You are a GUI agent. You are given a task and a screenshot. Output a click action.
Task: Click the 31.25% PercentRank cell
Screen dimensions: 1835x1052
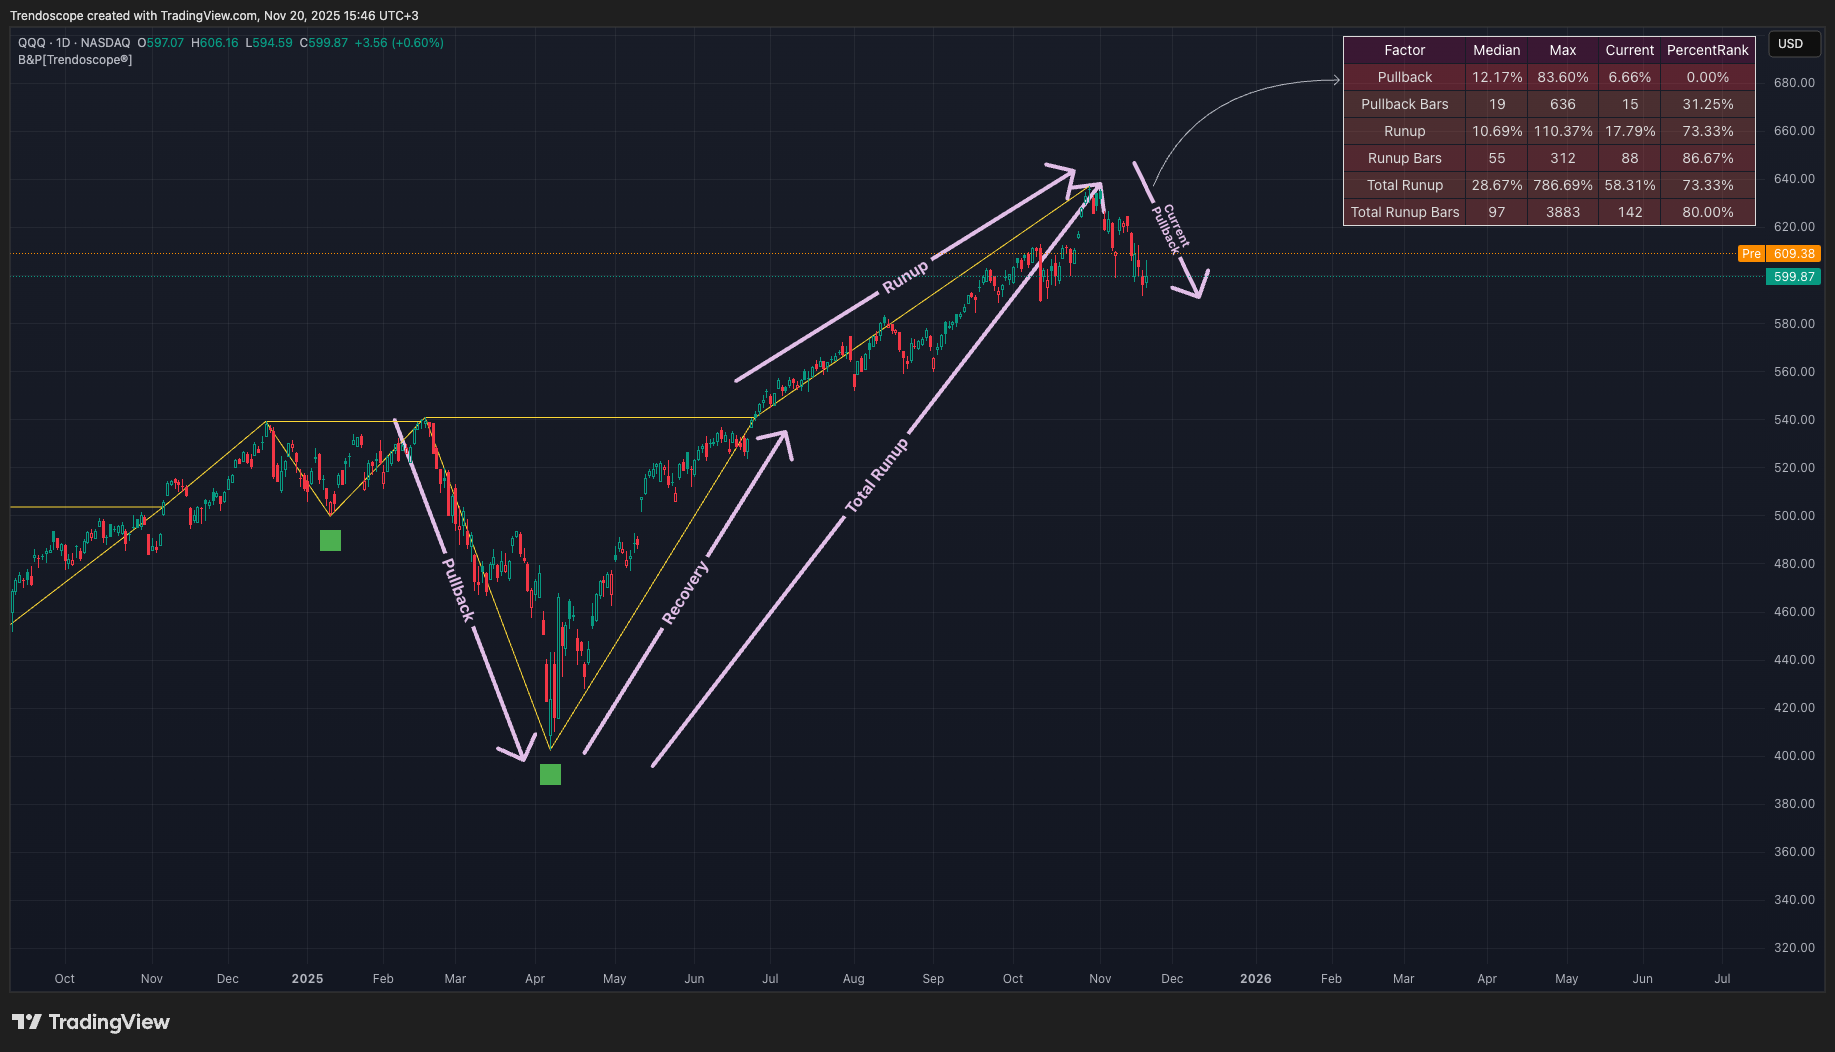pos(1707,104)
